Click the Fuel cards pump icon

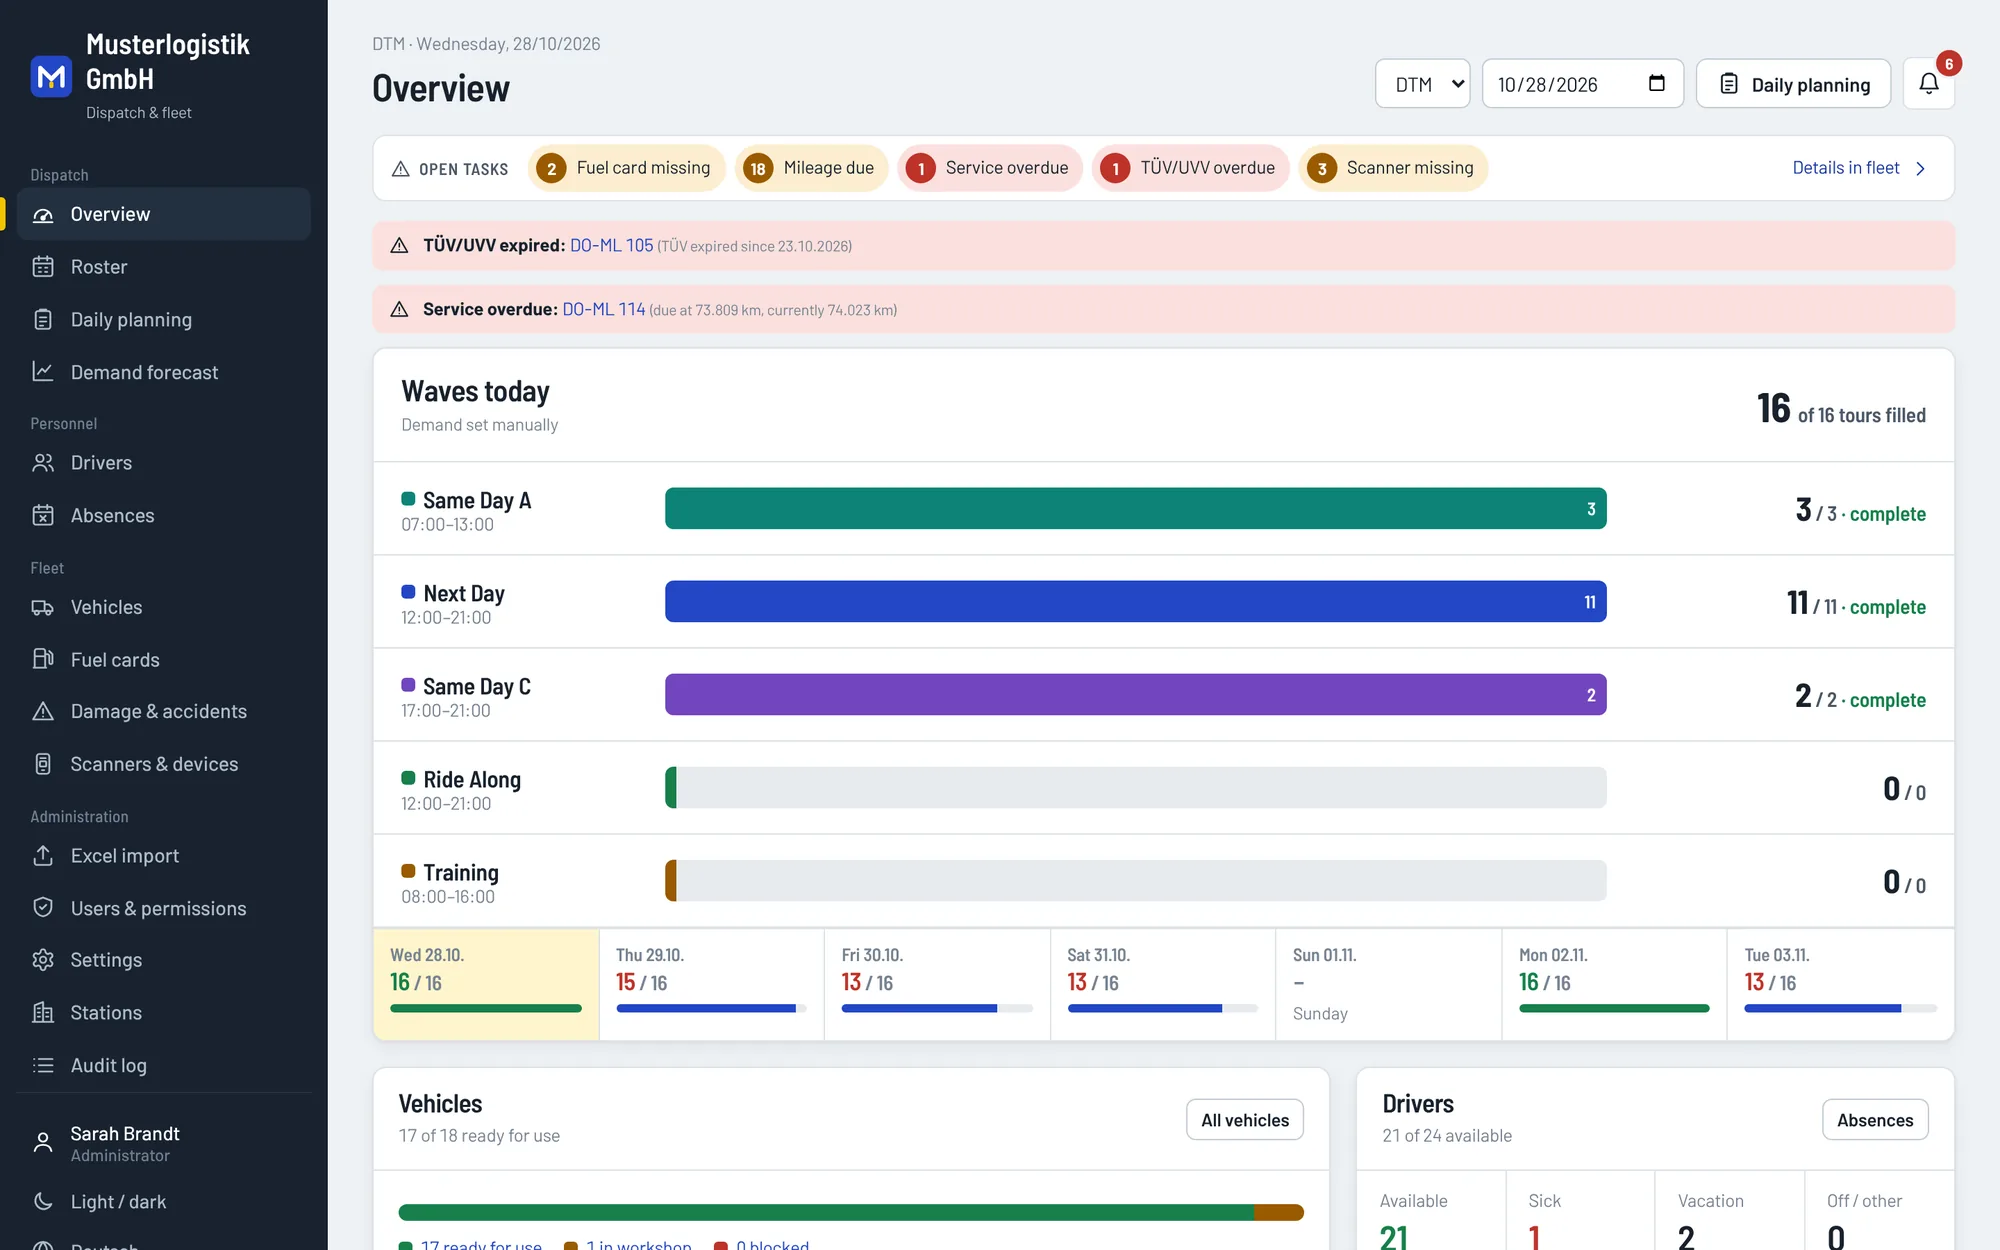click(43, 660)
